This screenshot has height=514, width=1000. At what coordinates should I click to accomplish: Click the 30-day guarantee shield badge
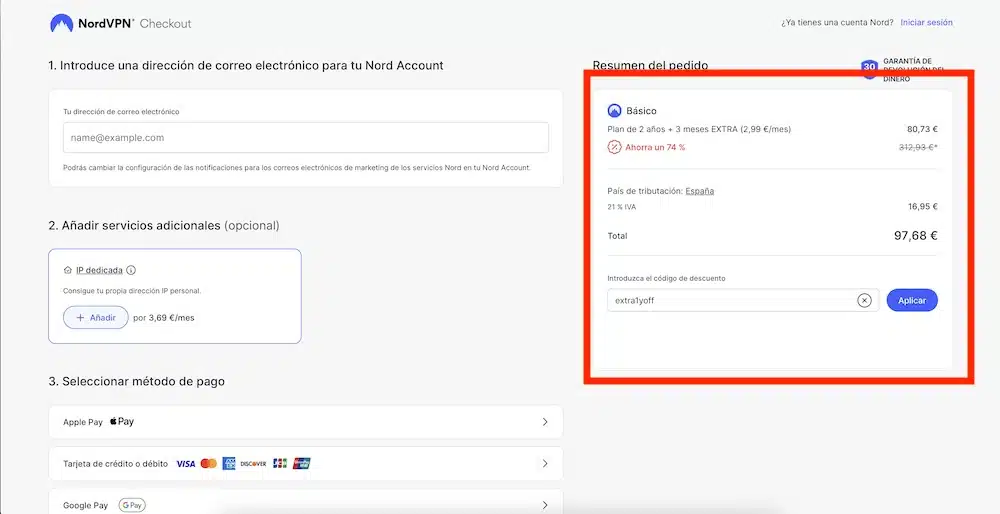(x=869, y=68)
